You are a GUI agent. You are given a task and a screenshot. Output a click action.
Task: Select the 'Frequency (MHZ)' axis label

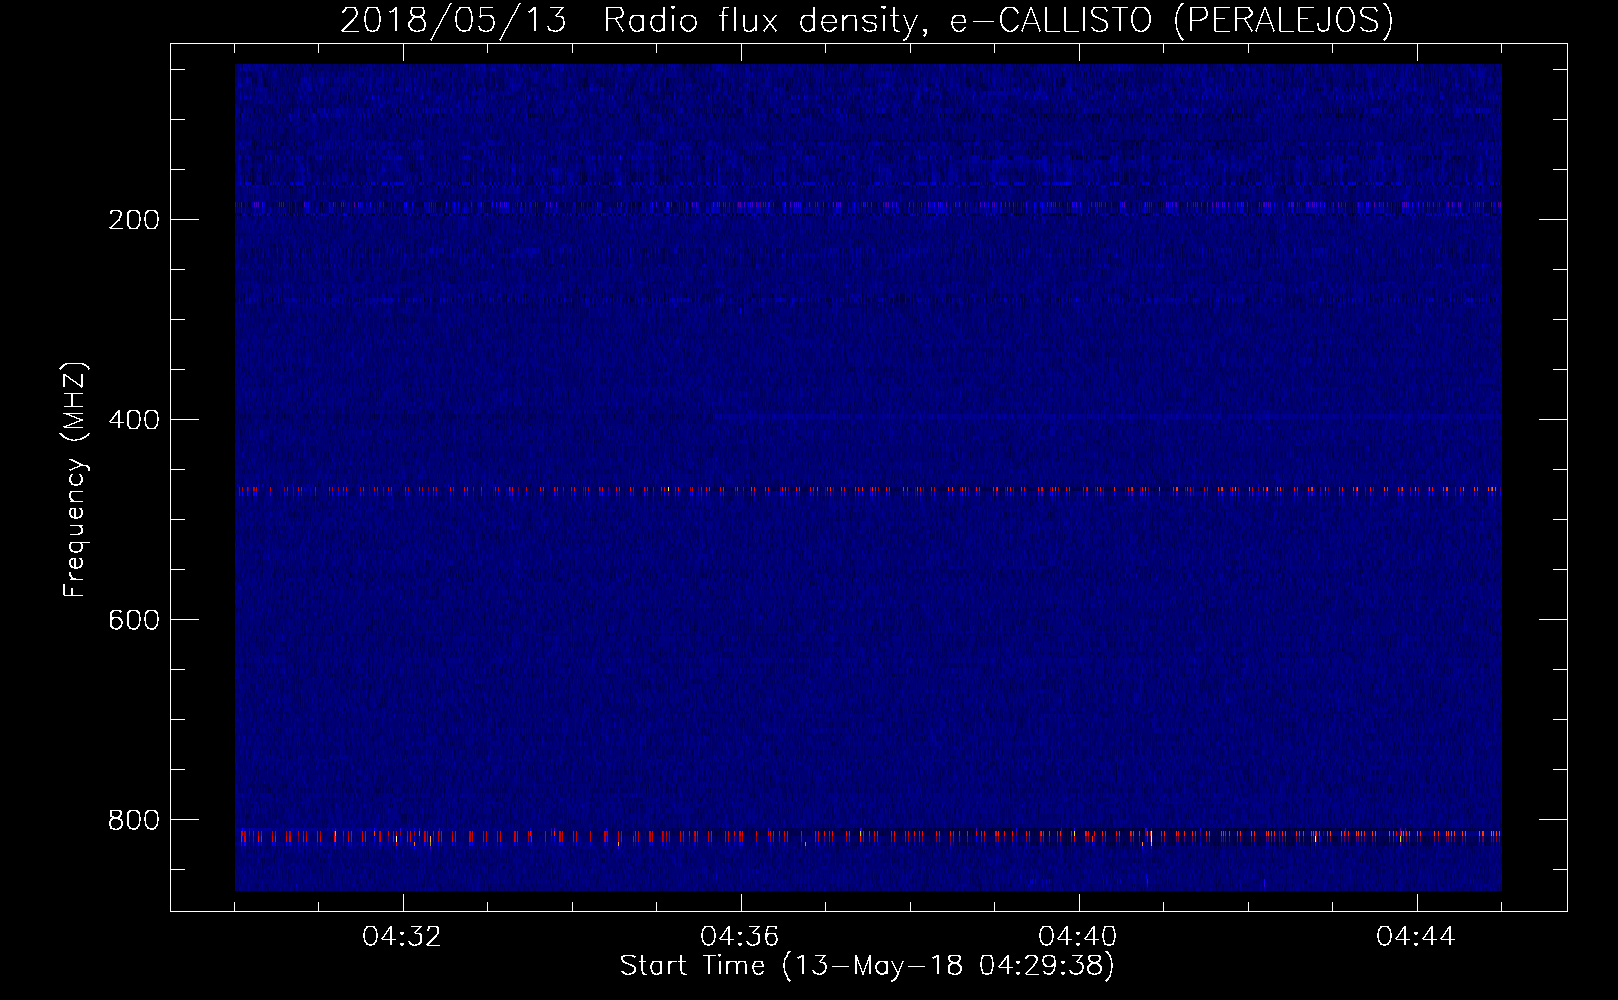click(x=75, y=480)
